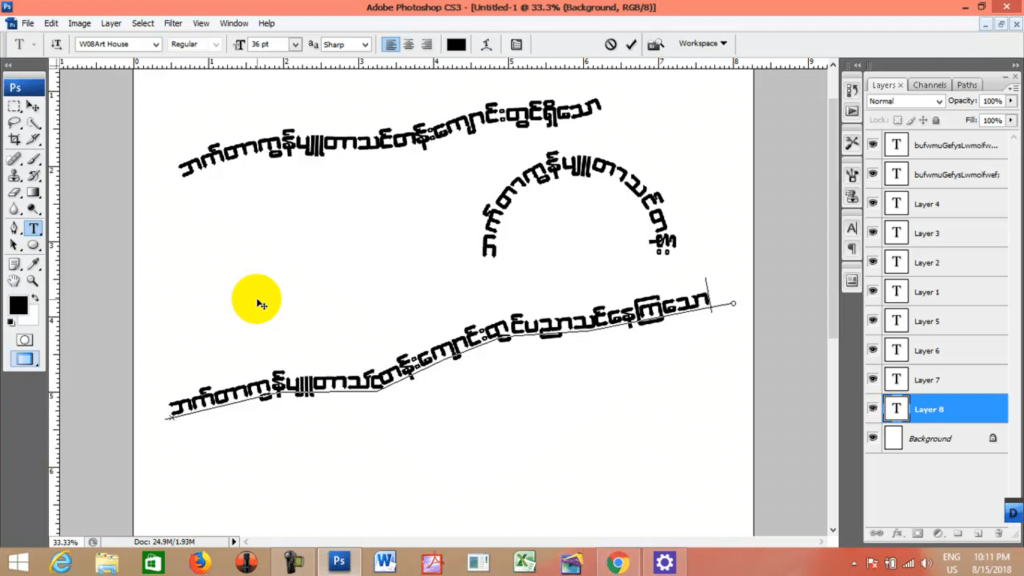Select the Healing Brush tool
This screenshot has width=1024, height=576.
tap(14, 159)
